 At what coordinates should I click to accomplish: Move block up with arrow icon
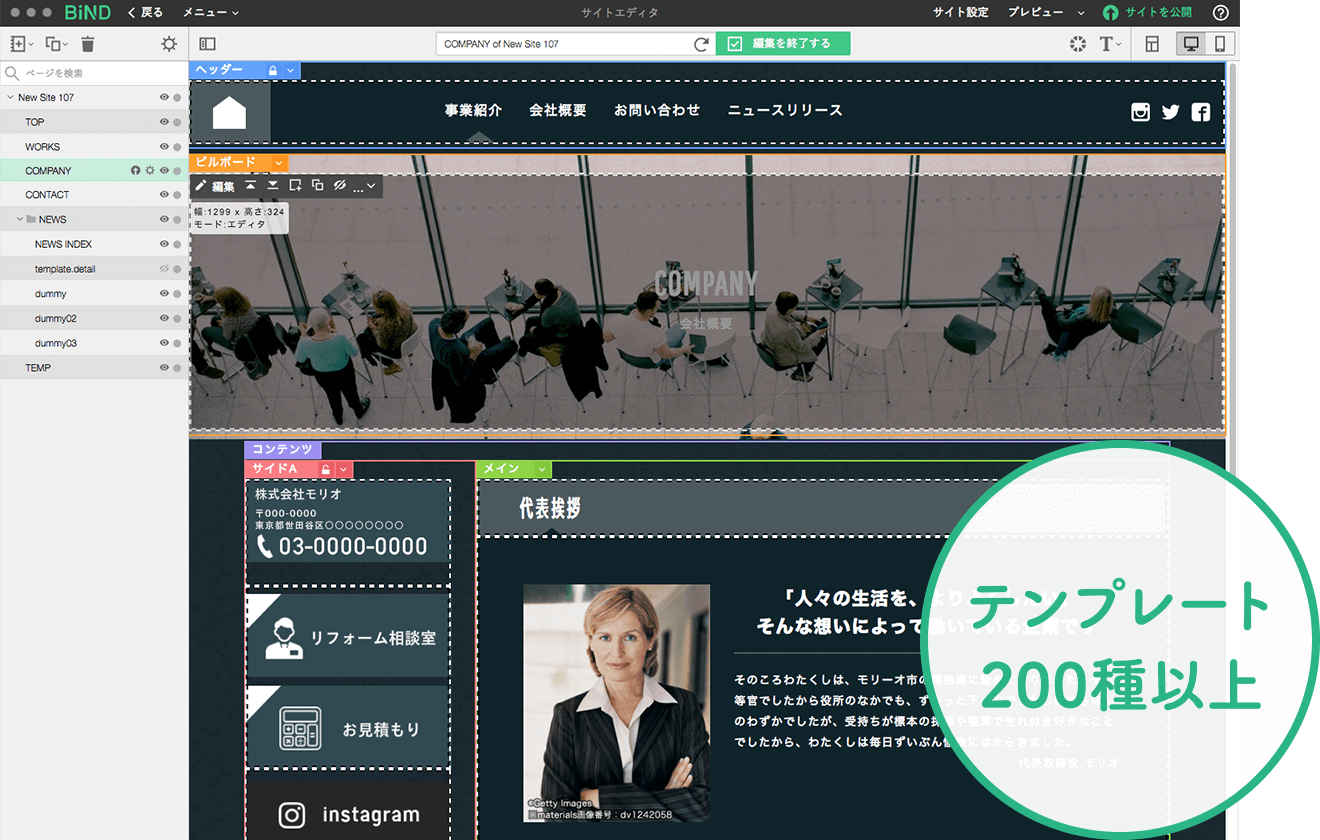(x=250, y=185)
